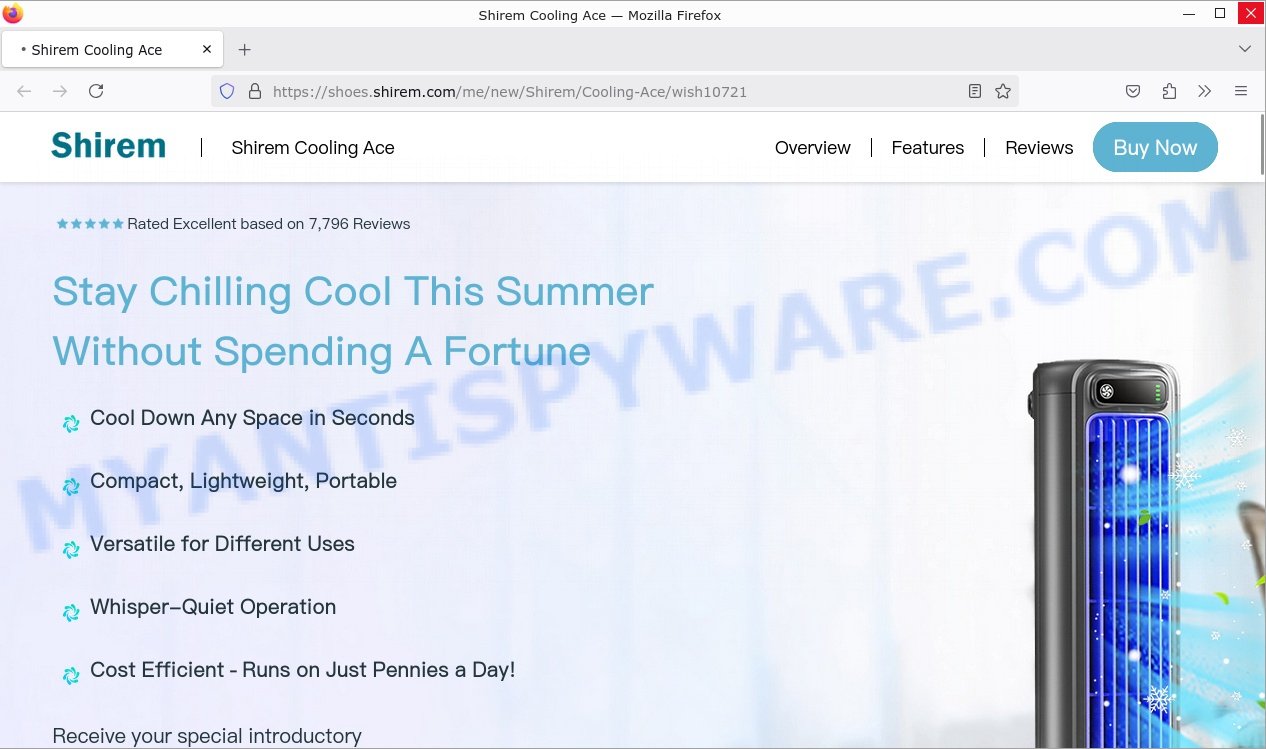Select the Shirem Cooling Ace browser tab
This screenshot has height=749, width=1266.
point(110,49)
